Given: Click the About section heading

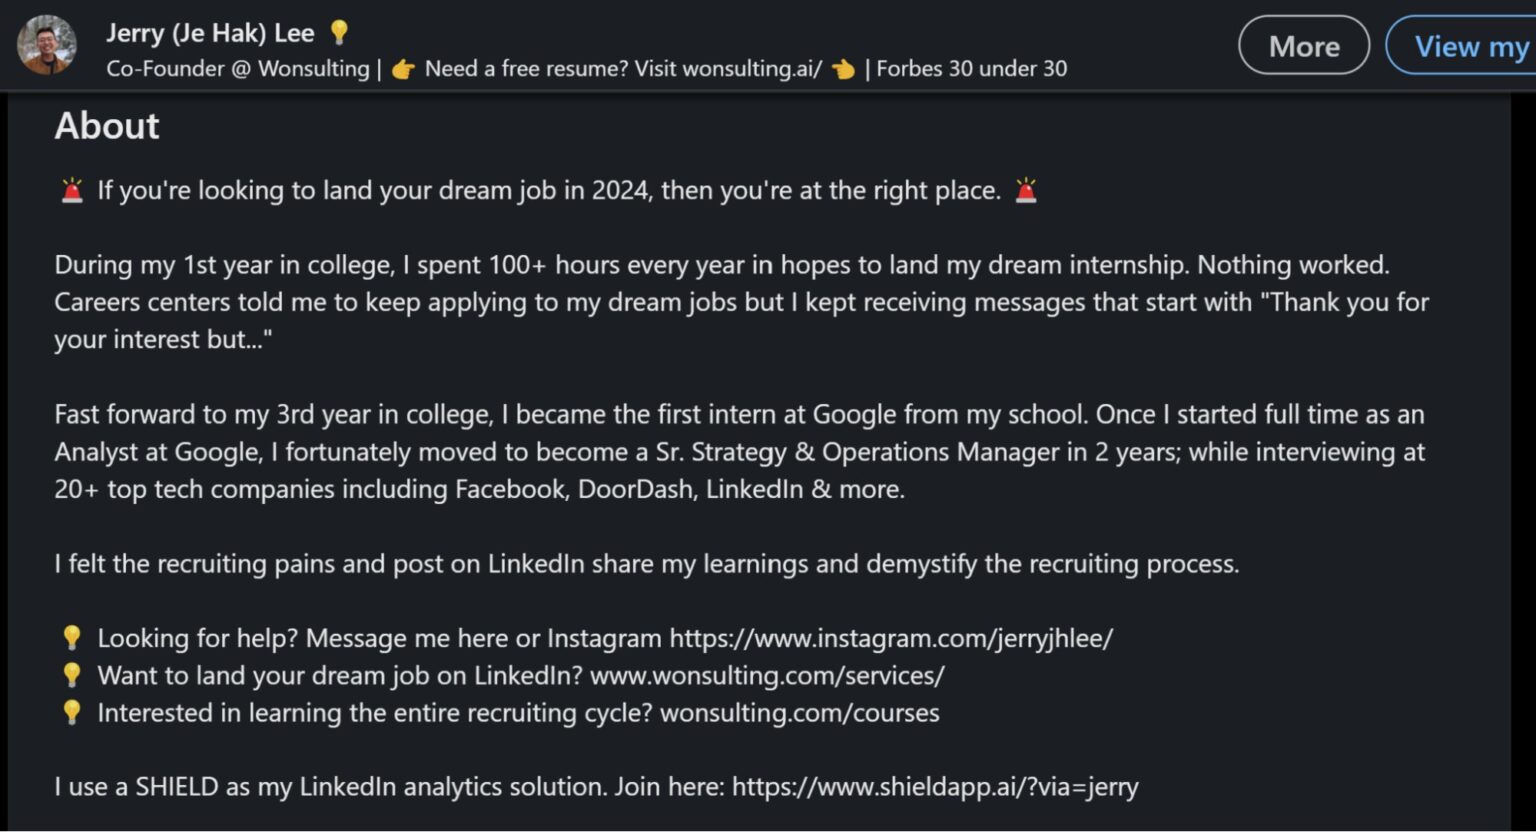Looking at the screenshot, I should coord(106,126).
